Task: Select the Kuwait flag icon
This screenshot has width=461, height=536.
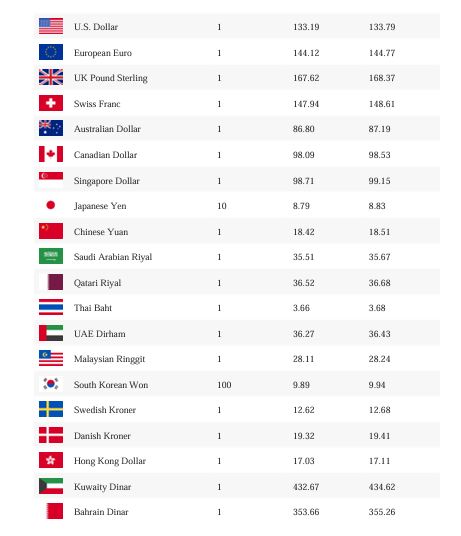Action: tap(51, 486)
